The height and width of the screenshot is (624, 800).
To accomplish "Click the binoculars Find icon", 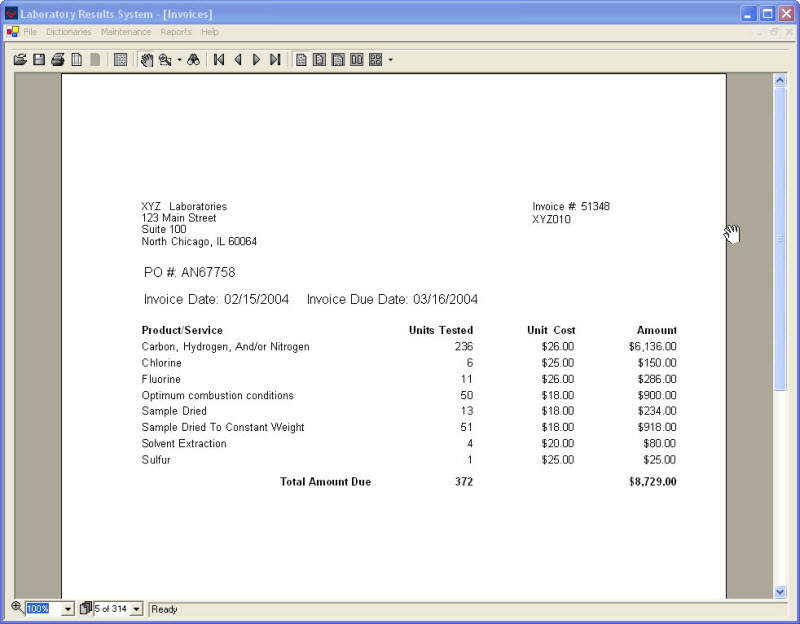I will pyautogui.click(x=194, y=60).
